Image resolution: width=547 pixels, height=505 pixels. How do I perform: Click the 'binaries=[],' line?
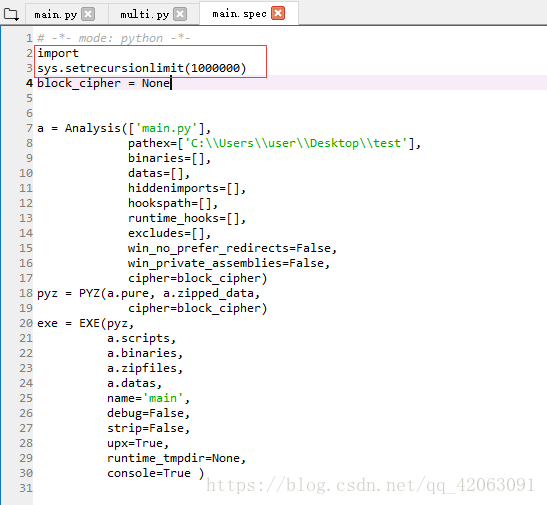170,158
